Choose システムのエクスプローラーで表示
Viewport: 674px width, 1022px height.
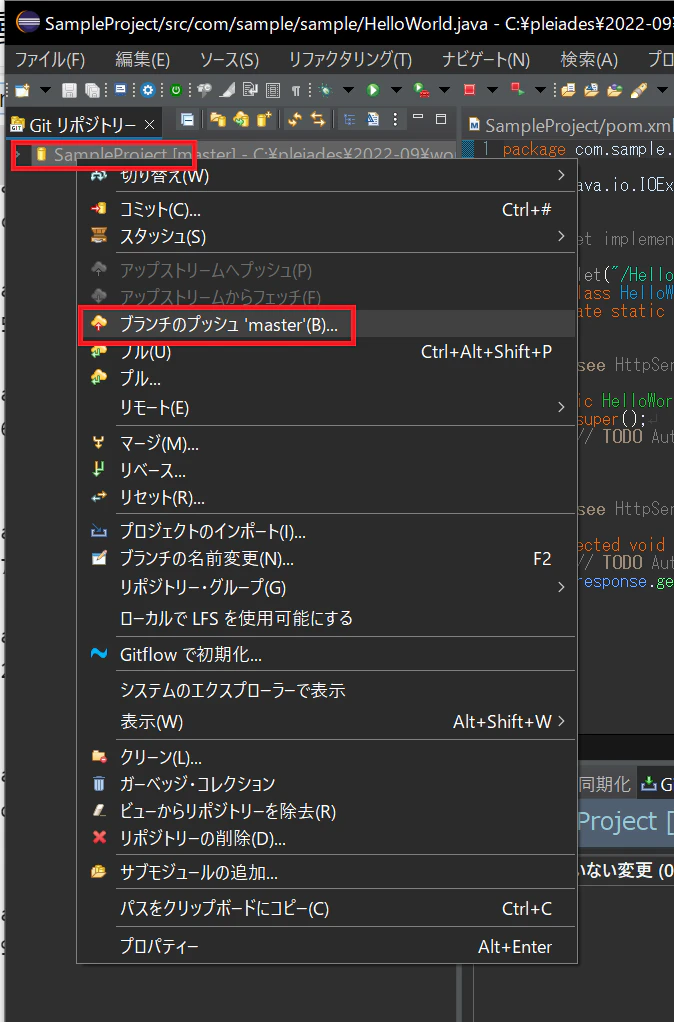(327, 690)
